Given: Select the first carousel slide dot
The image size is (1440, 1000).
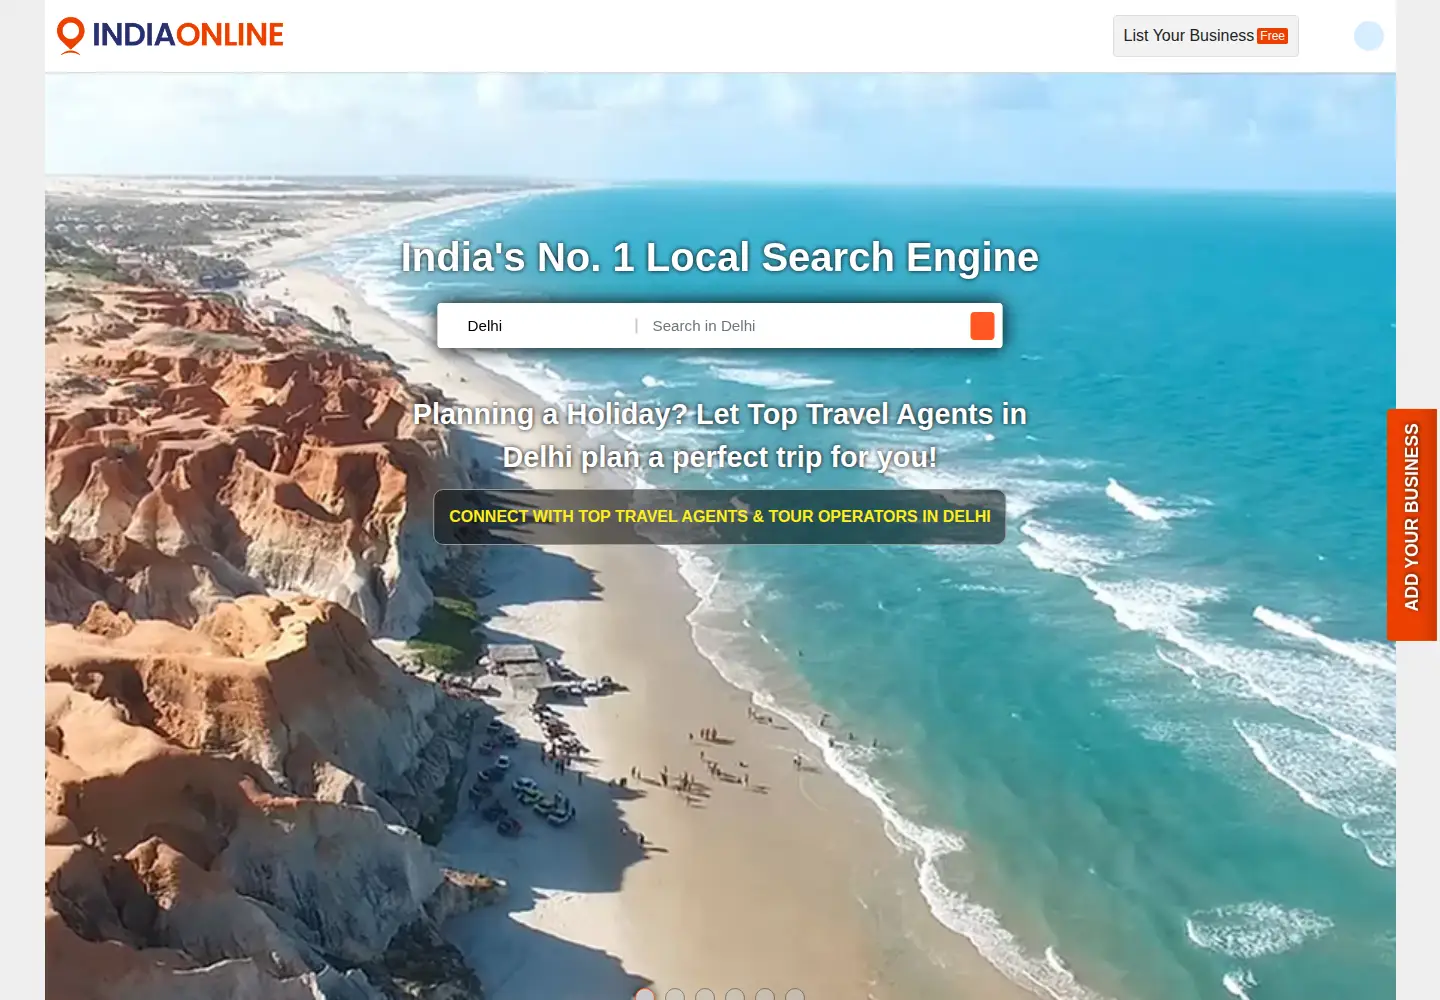Looking at the screenshot, I should (x=645, y=994).
